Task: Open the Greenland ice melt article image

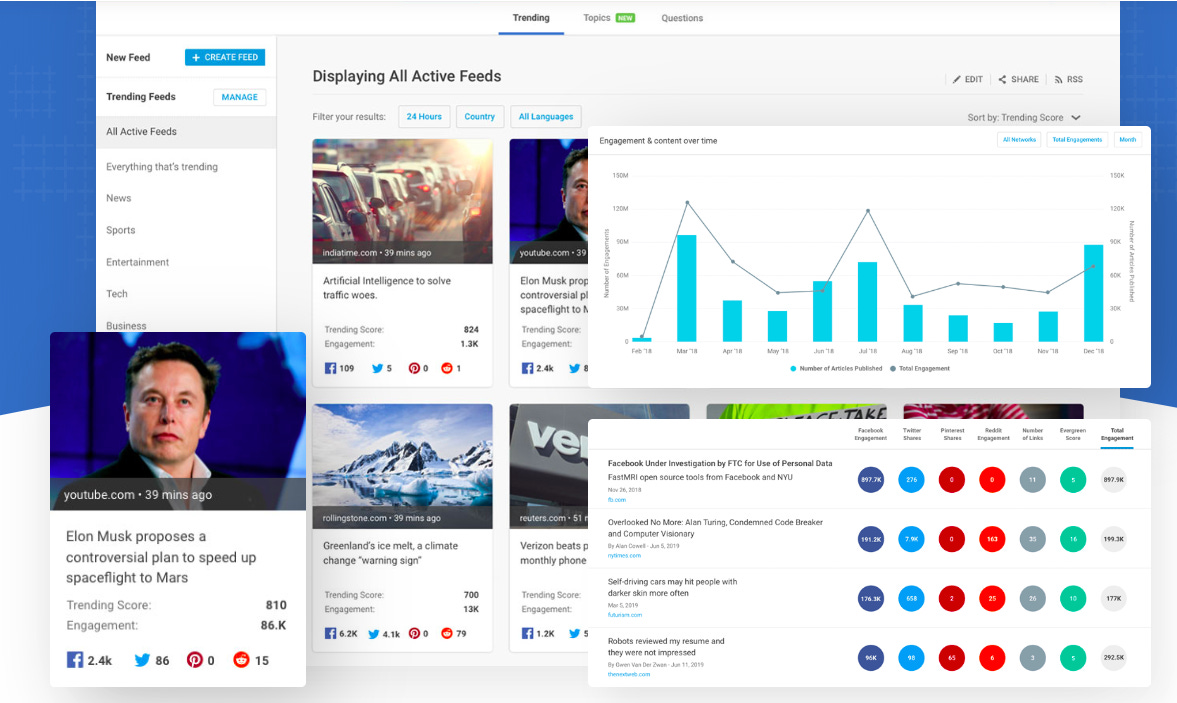Action: pos(402,466)
